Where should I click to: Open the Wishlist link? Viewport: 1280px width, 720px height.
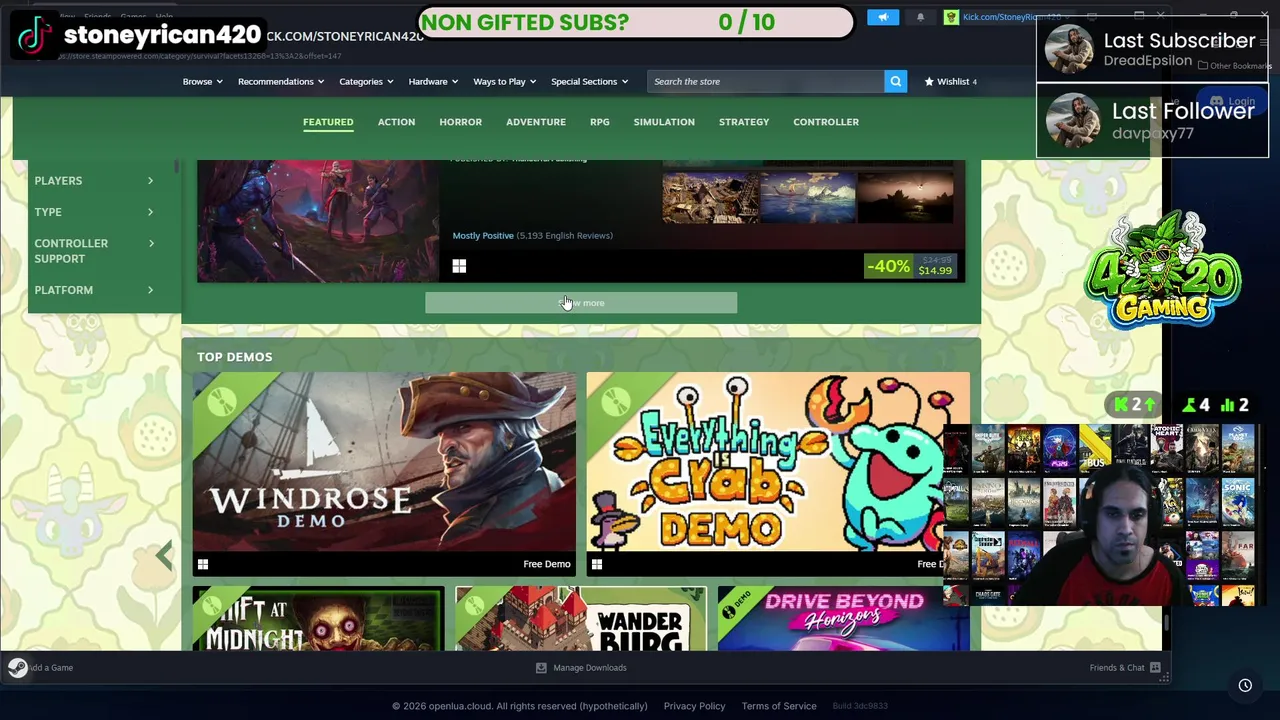tap(950, 82)
